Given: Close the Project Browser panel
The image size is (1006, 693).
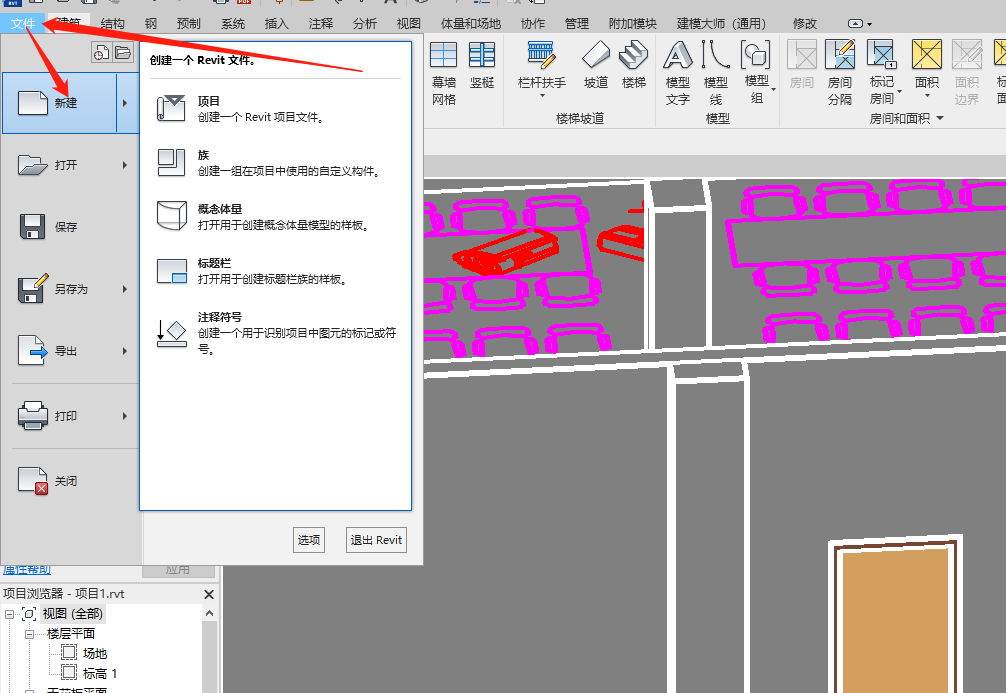Looking at the screenshot, I should click(x=209, y=594).
